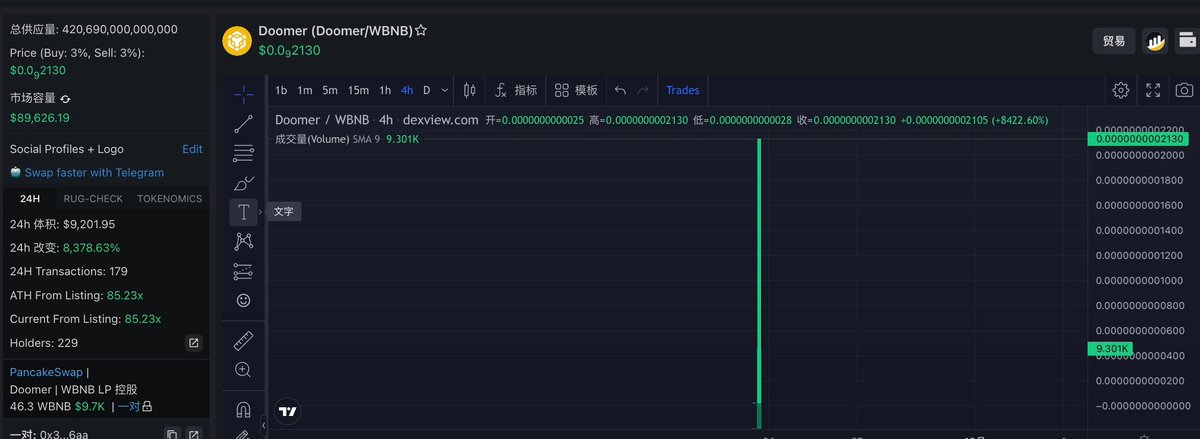This screenshot has width=1200, height=439.
Task: Switch to the 24H tab
Action: [30, 199]
